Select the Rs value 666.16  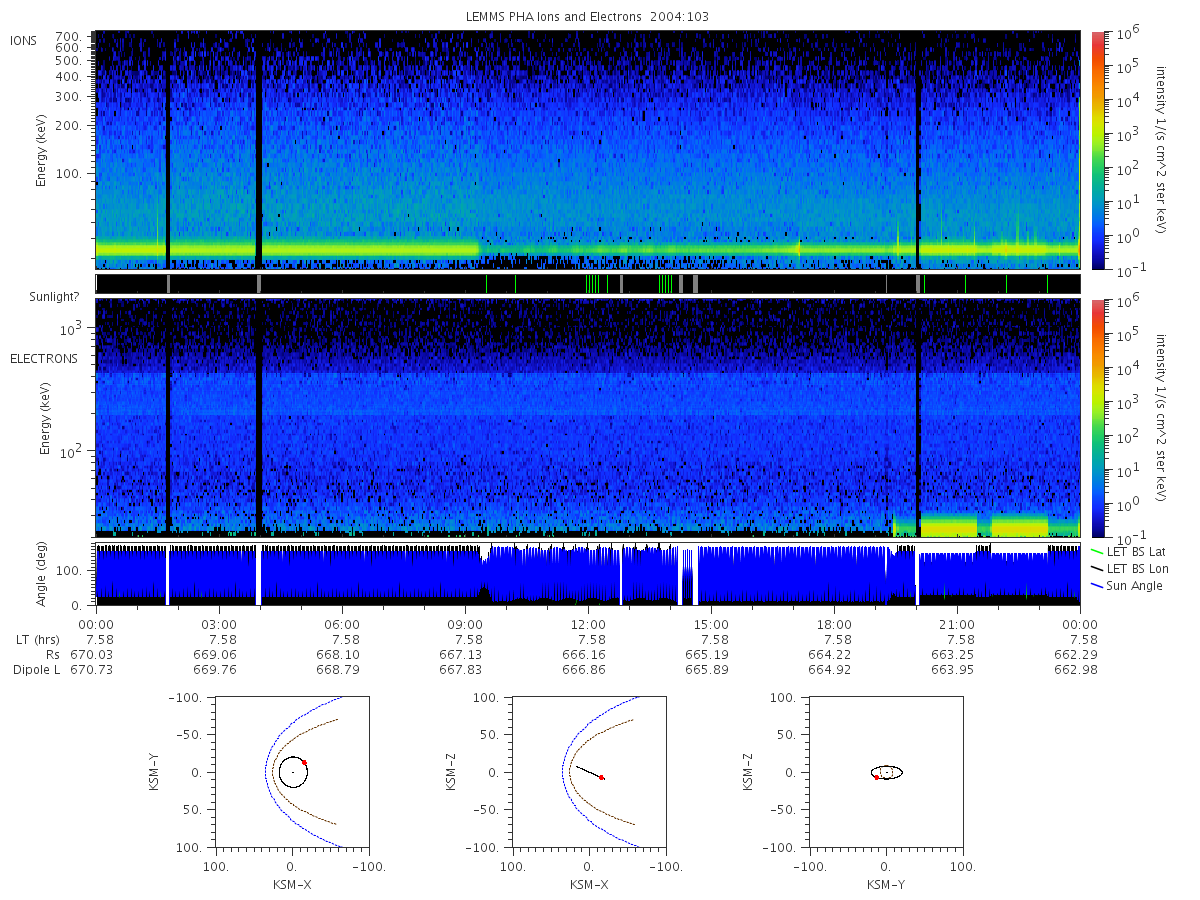tap(583, 654)
